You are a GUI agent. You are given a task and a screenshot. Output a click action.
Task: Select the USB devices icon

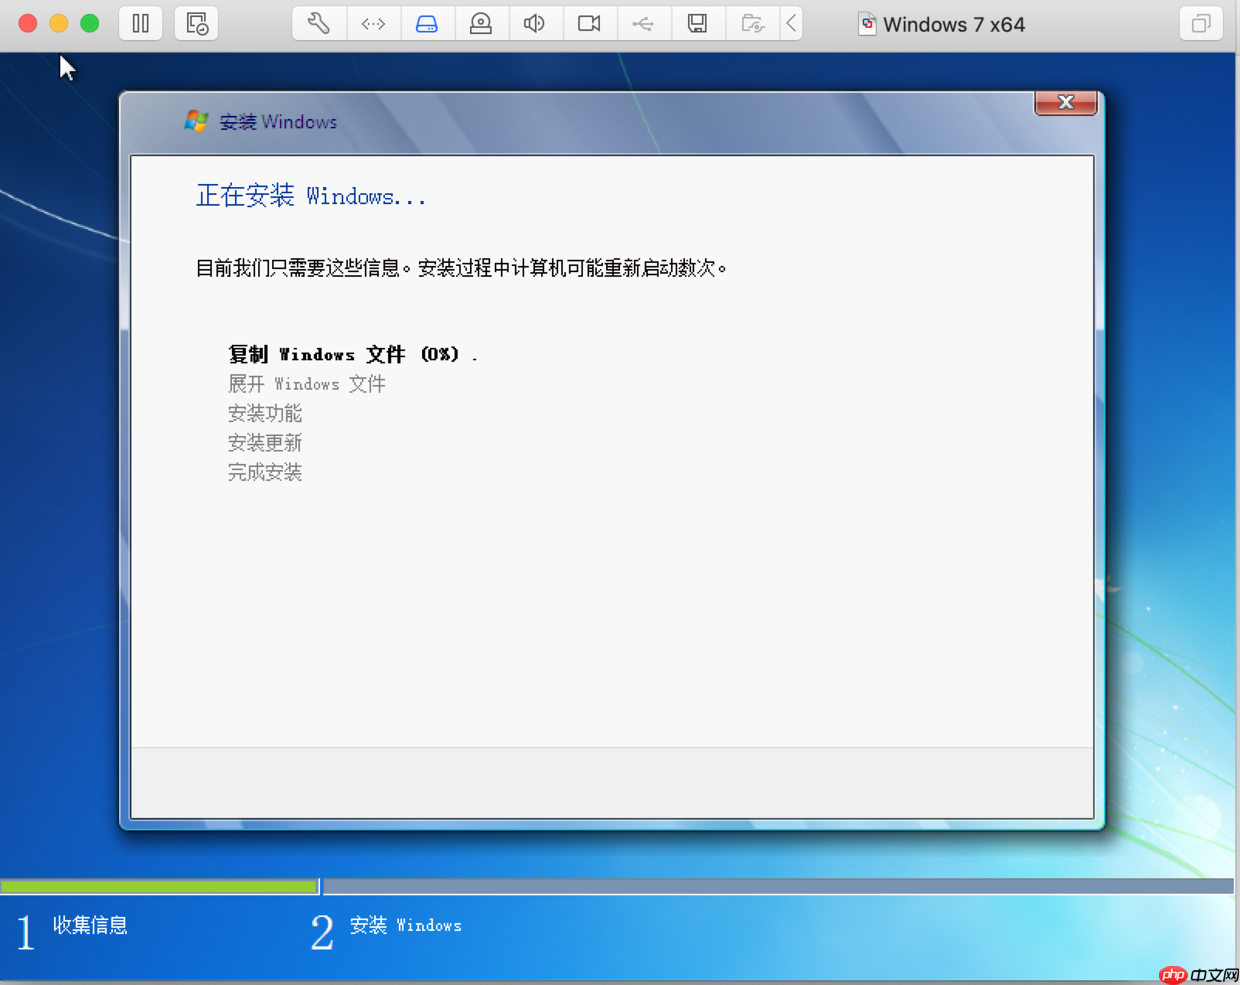point(644,23)
